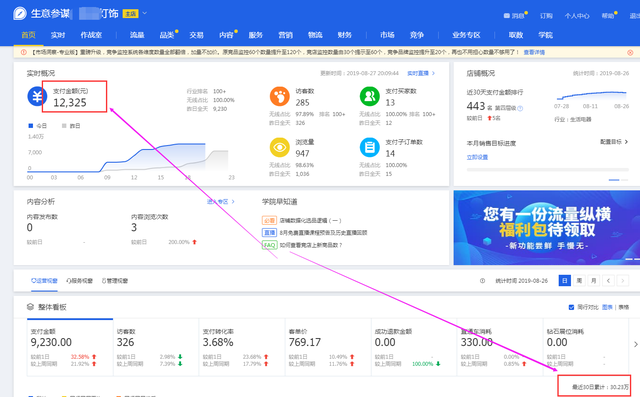Select the 支付转化率 3.68% metric card
Viewport: 640px width, 397px height.
click(x=242, y=347)
